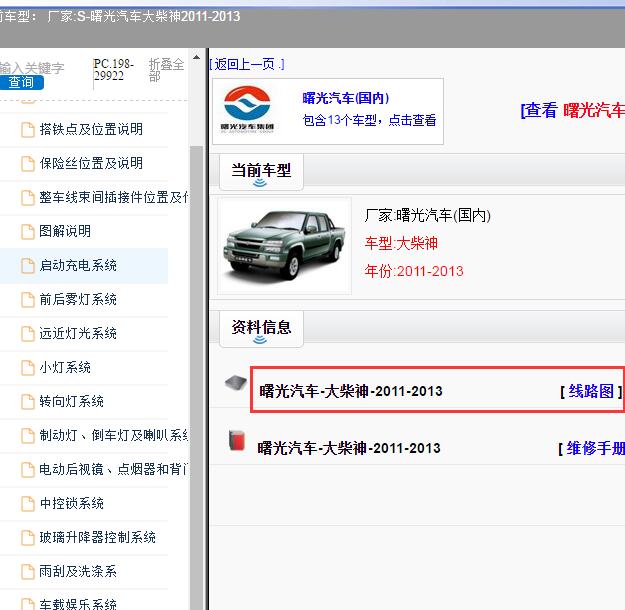The height and width of the screenshot is (610, 625).
Task: Click document icon beside 电动后视镜
Action: click(x=28, y=470)
